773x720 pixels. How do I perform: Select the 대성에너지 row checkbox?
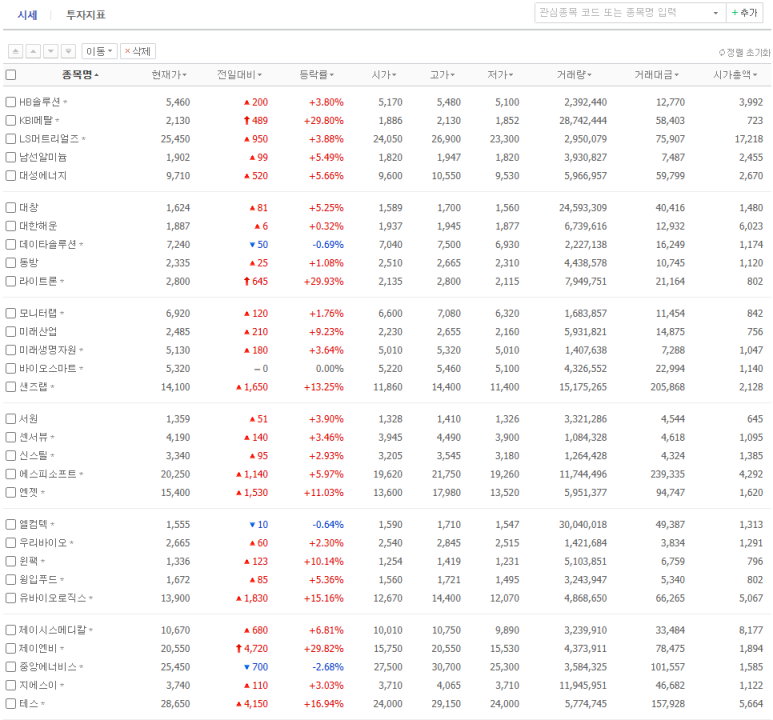point(10,176)
